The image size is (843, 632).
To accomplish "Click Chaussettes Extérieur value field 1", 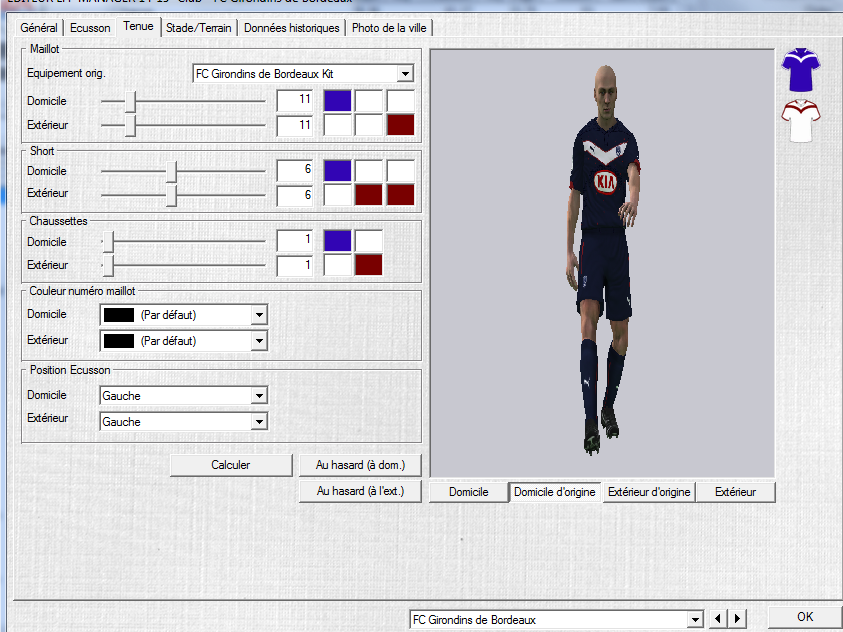I will [295, 265].
